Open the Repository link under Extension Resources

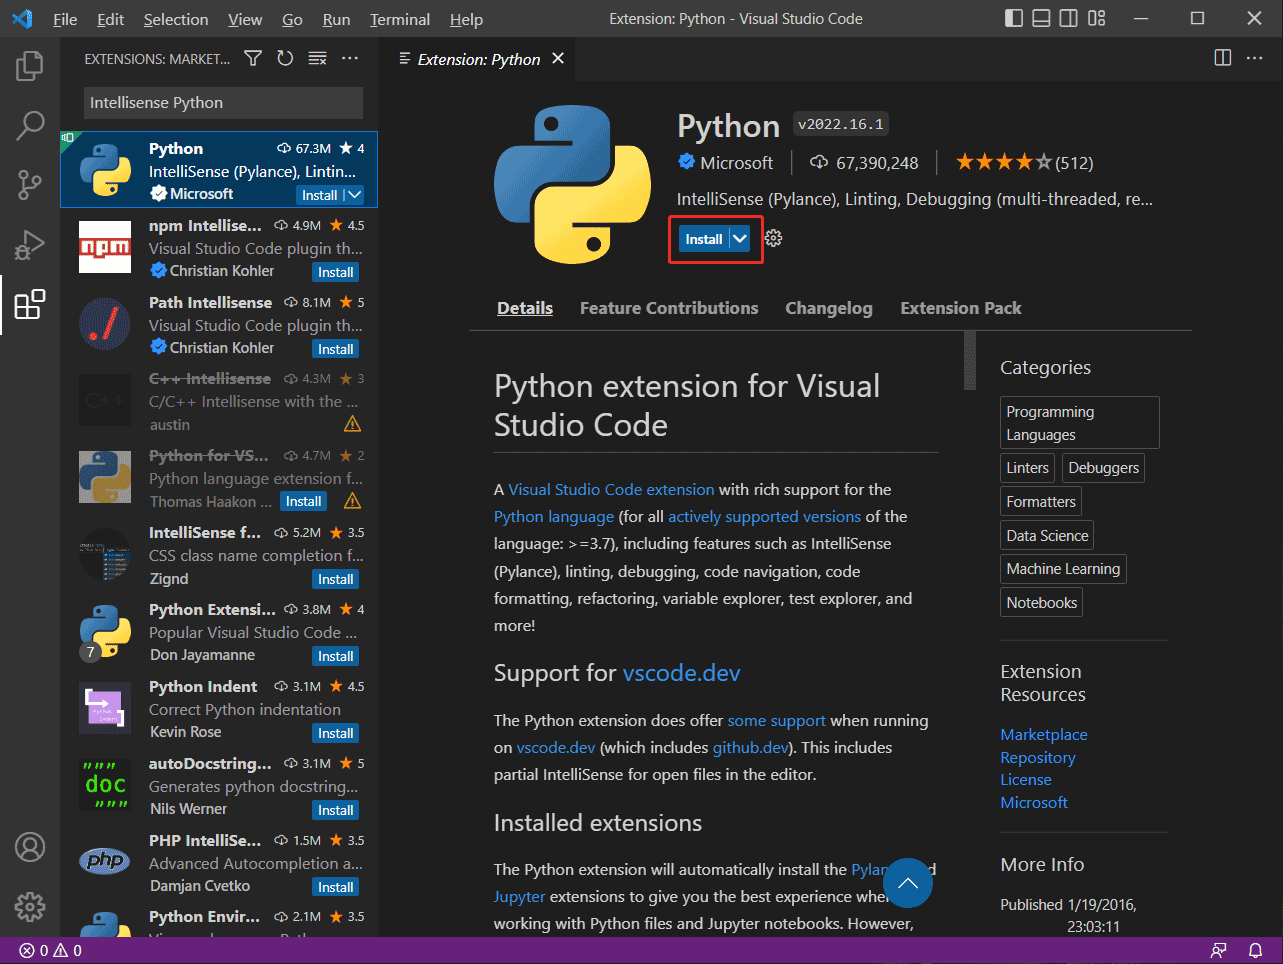tap(1038, 757)
